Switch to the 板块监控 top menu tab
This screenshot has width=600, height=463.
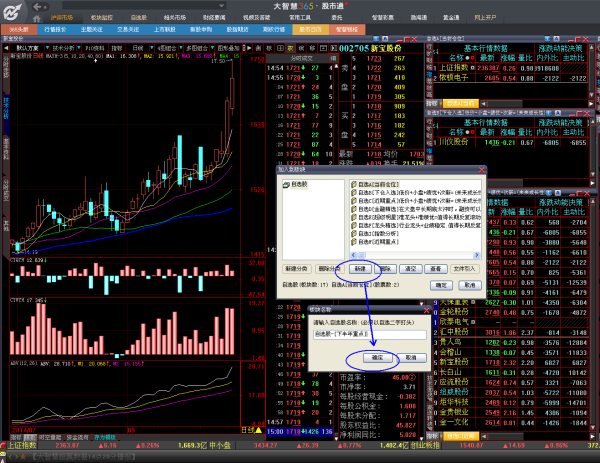point(103,17)
